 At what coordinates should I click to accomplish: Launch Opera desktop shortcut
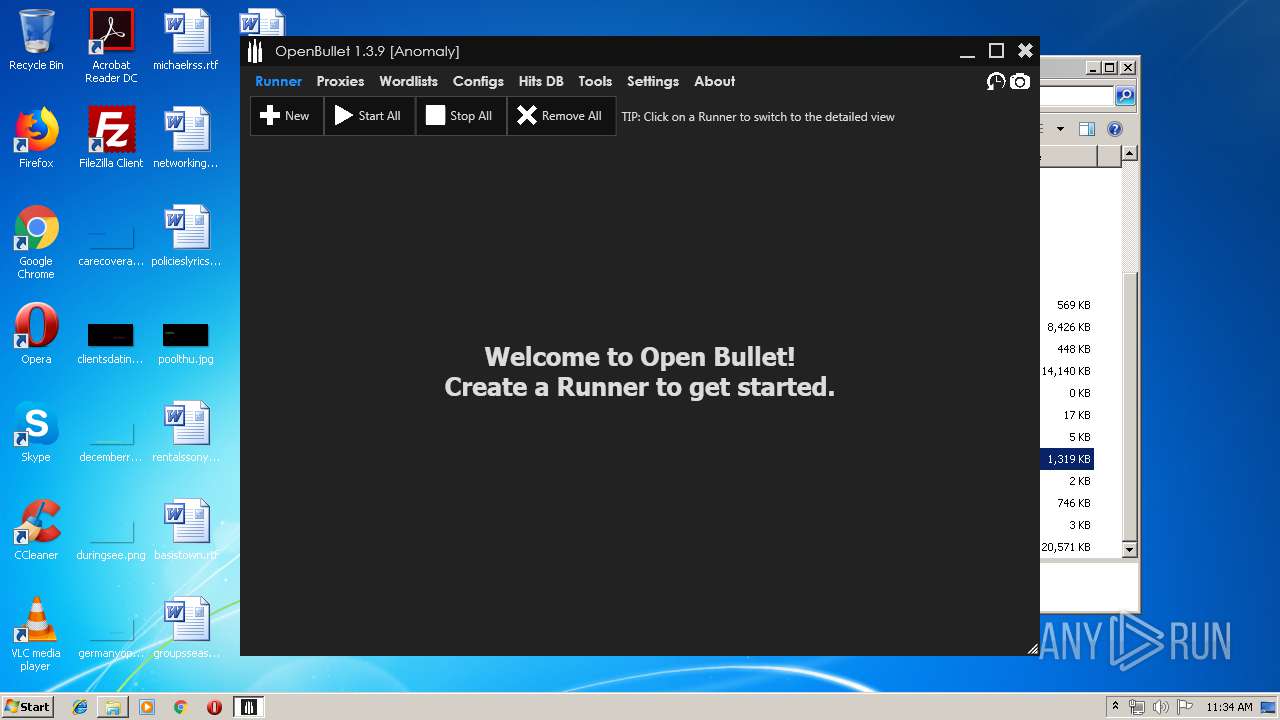[x=36, y=334]
